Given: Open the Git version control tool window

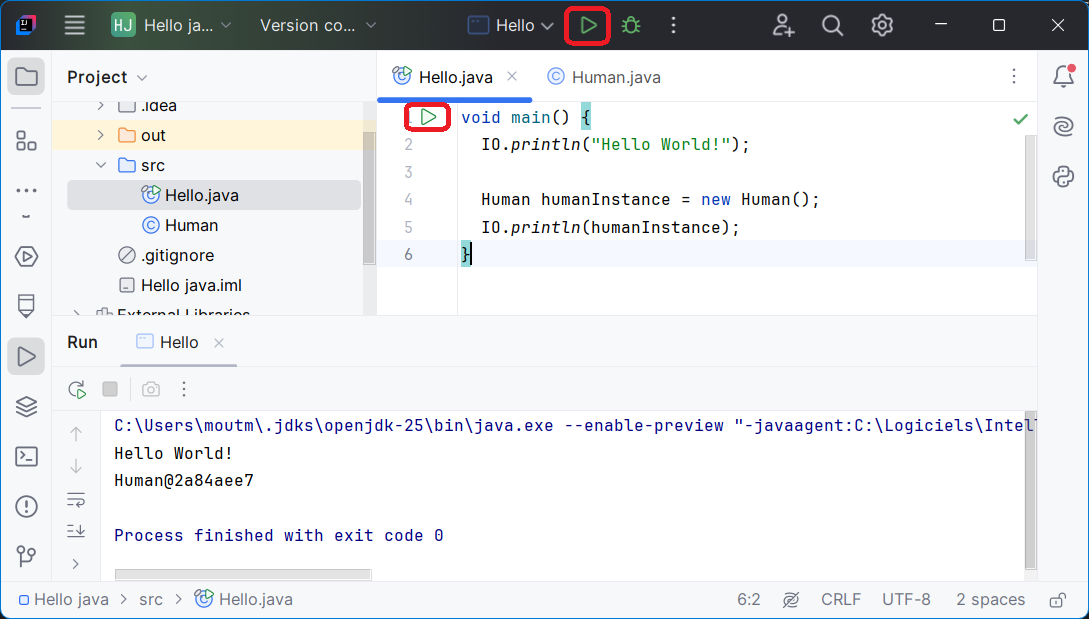Looking at the screenshot, I should [26, 555].
